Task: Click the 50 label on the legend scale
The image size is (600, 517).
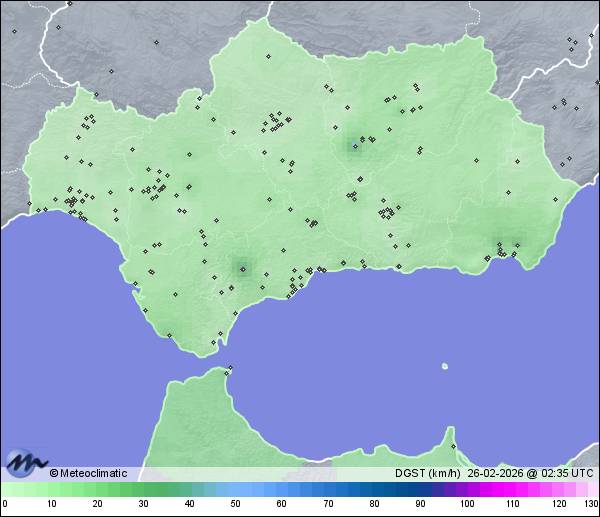Action: [x=235, y=504]
